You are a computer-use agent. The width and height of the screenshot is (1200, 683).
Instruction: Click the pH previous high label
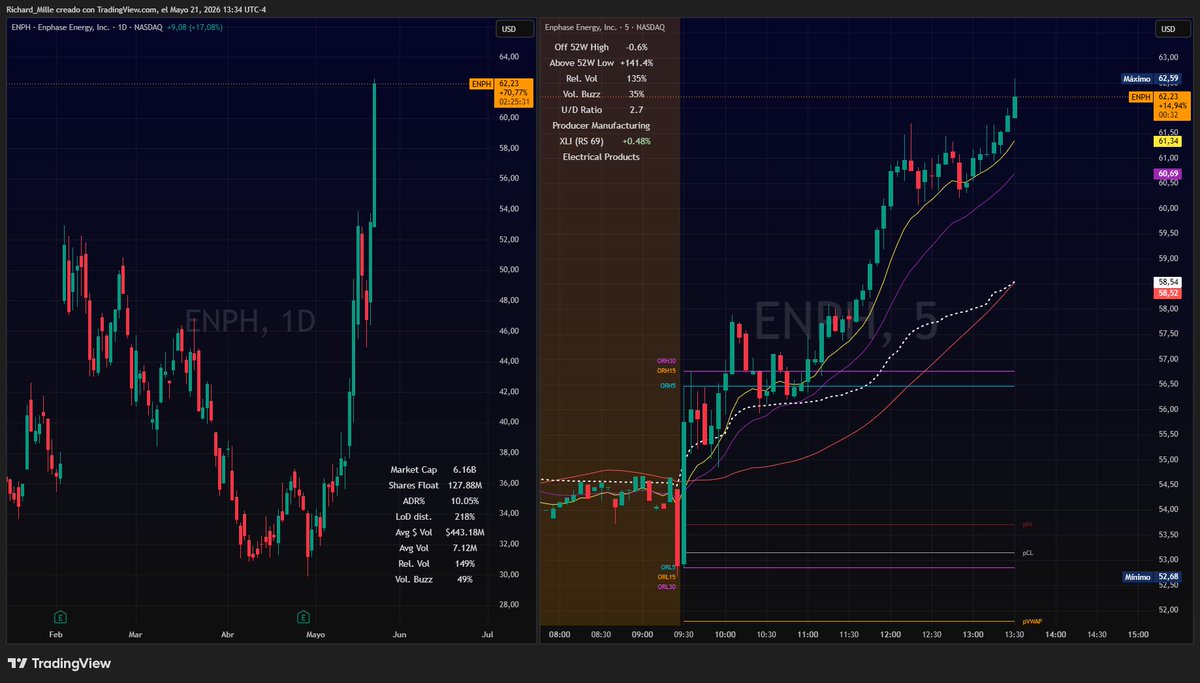pos(1026,524)
